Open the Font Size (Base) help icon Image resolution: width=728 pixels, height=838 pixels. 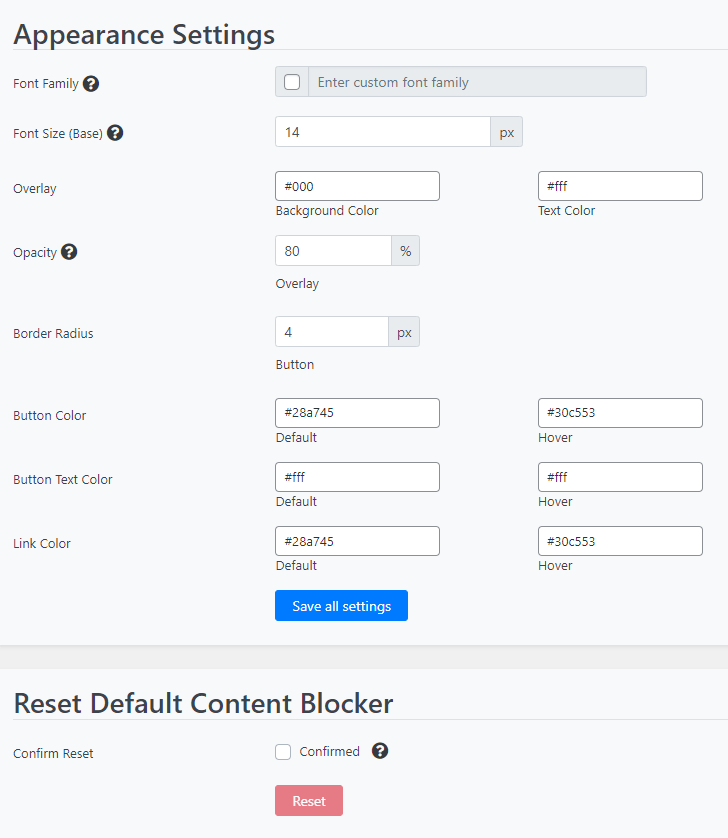pos(115,133)
